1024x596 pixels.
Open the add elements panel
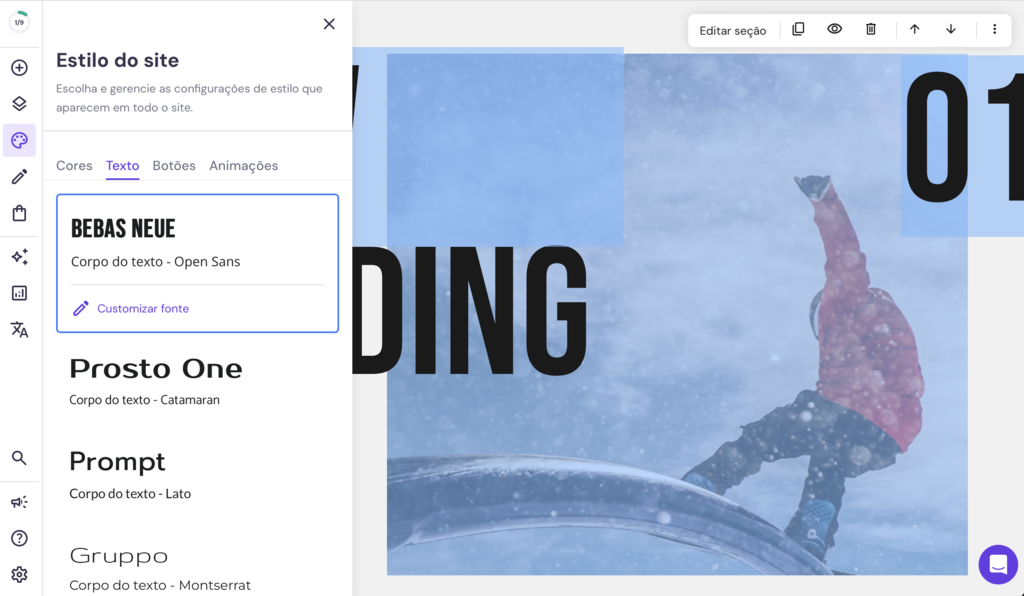[x=20, y=68]
